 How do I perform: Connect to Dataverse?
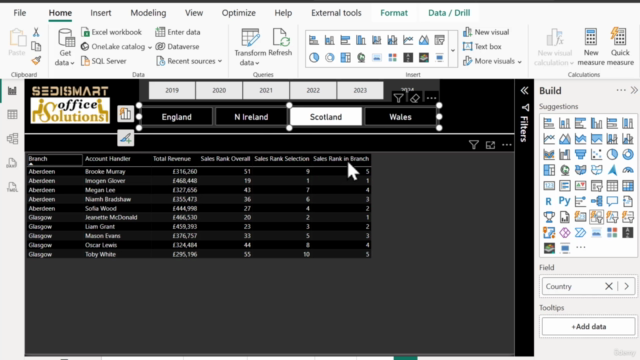tap(178, 47)
